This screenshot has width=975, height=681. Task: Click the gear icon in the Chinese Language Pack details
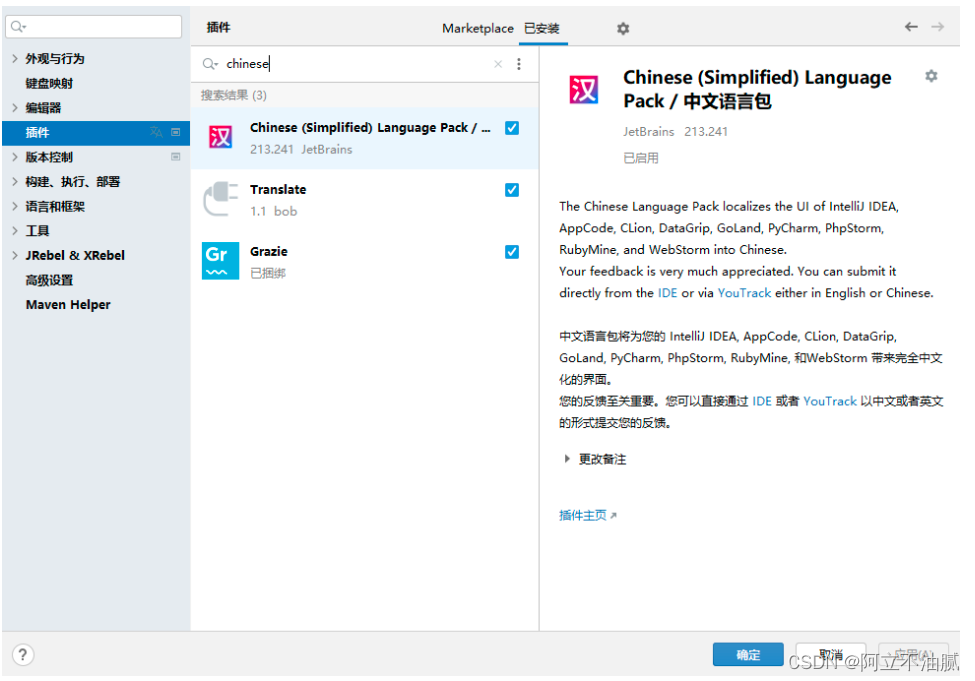[931, 76]
